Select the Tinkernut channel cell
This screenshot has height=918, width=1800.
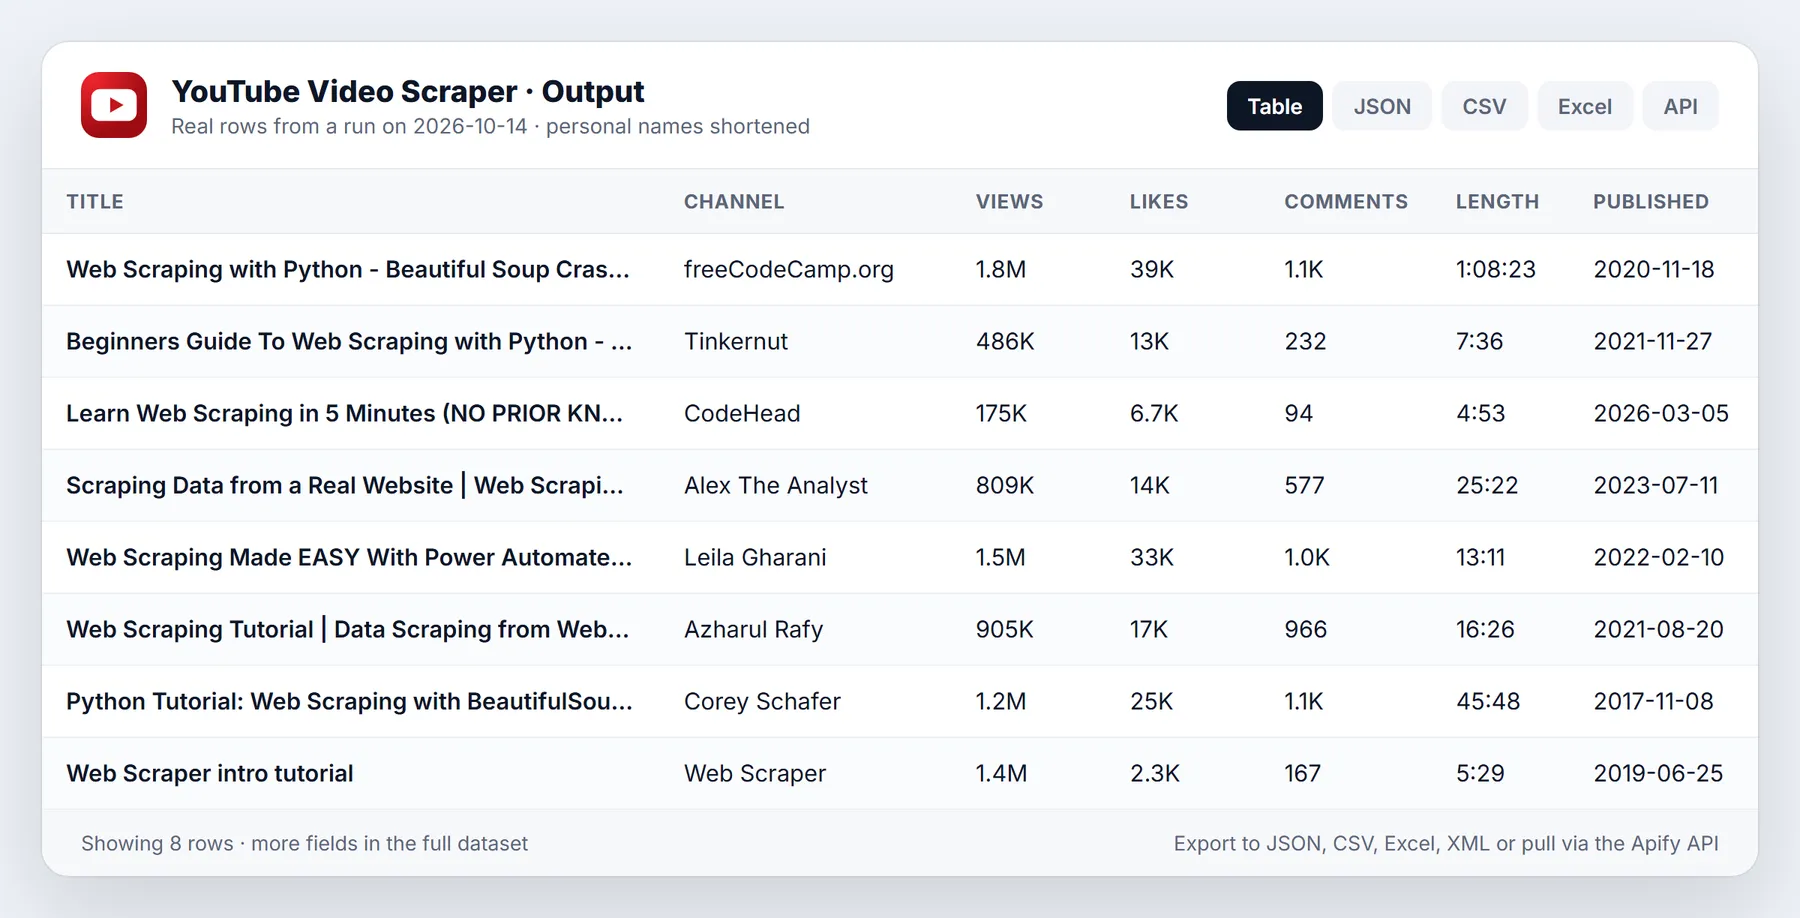point(736,342)
